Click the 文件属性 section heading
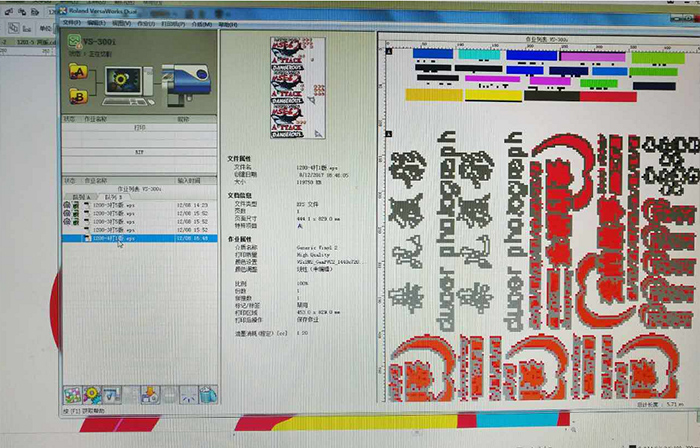Viewport: 700px width, 448px height. click(239, 158)
